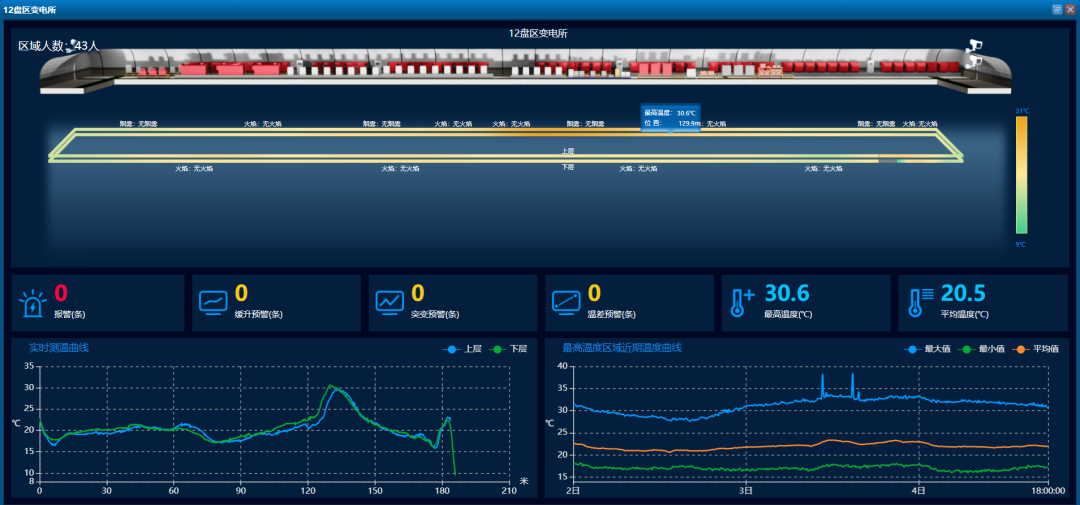Click the small camera icon beside 区域人数
1080x505 pixels.
tap(71, 44)
